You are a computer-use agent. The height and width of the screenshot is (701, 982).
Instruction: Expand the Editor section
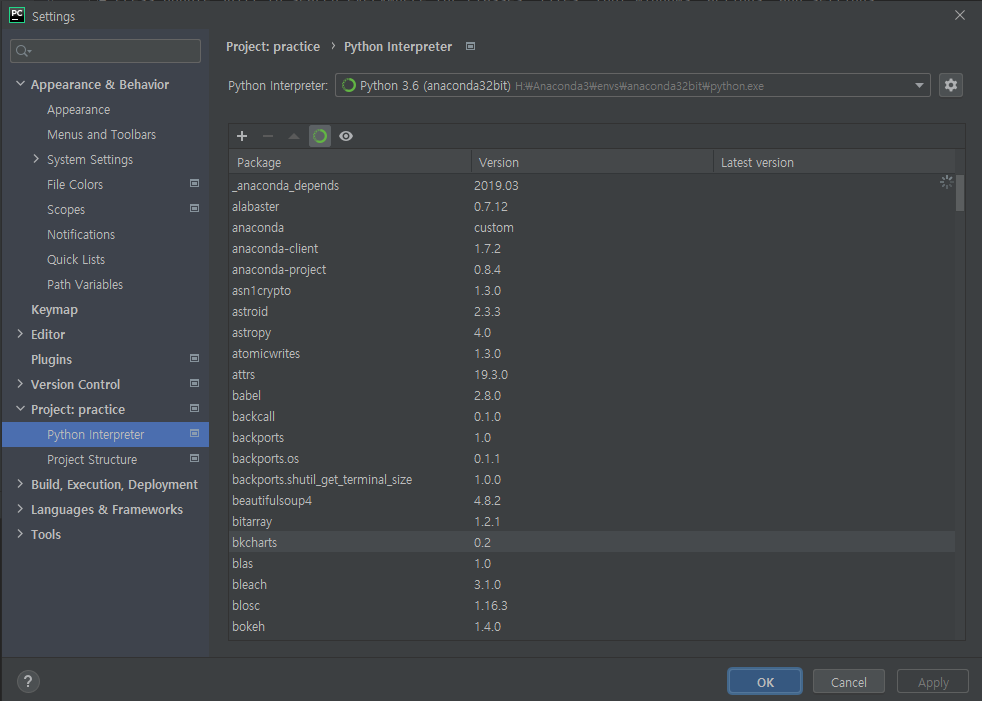(20, 334)
